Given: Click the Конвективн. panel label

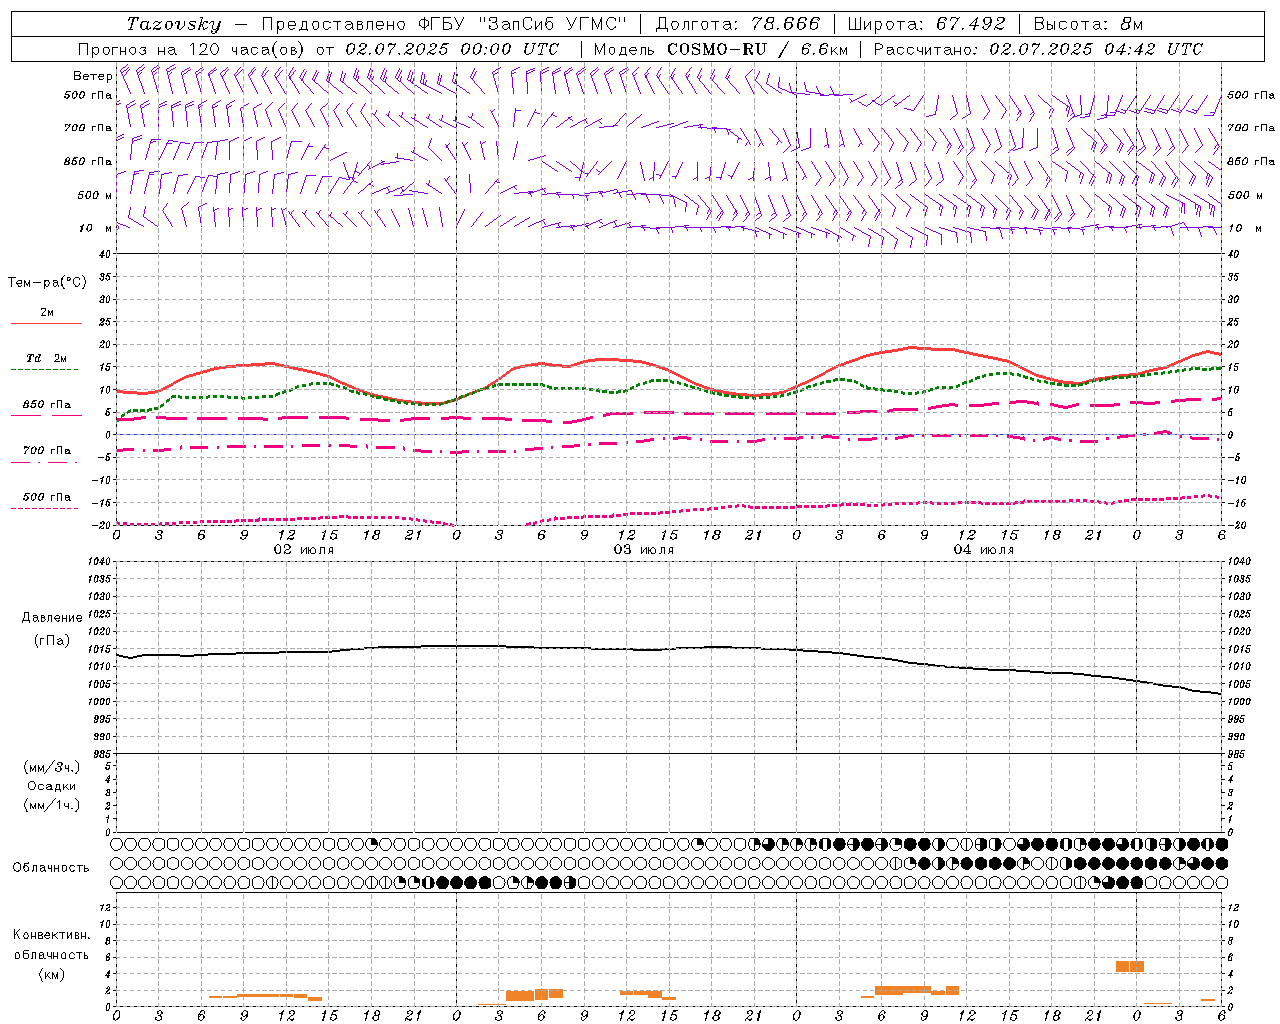Looking at the screenshot, I should (x=51, y=935).
